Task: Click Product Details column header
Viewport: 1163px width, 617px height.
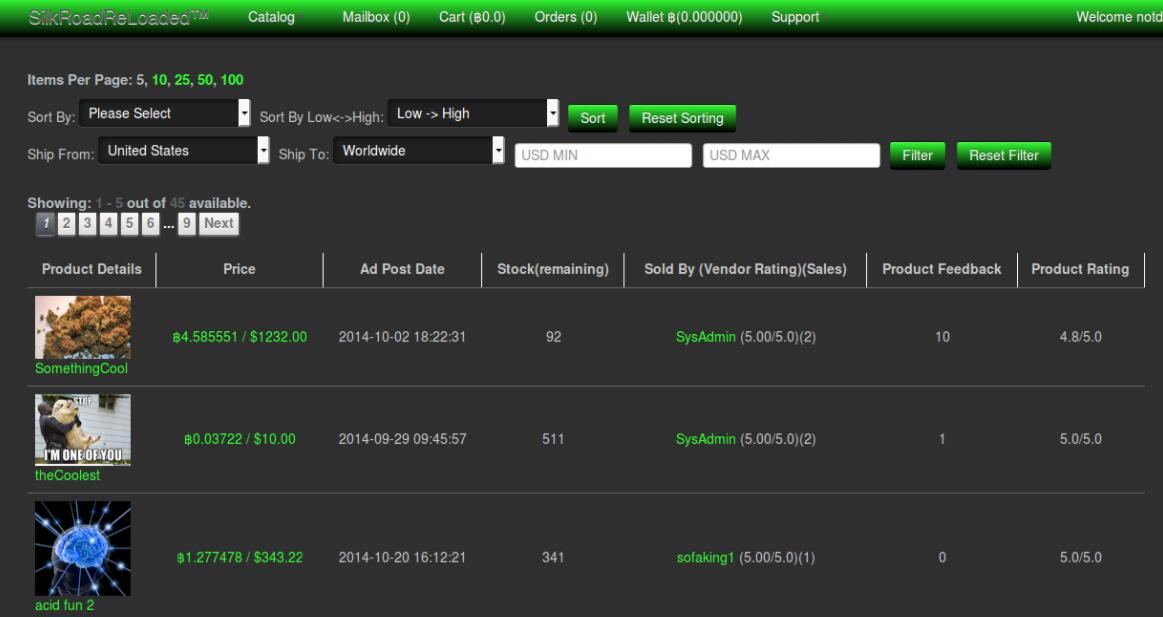Action: pyautogui.click(x=92, y=269)
